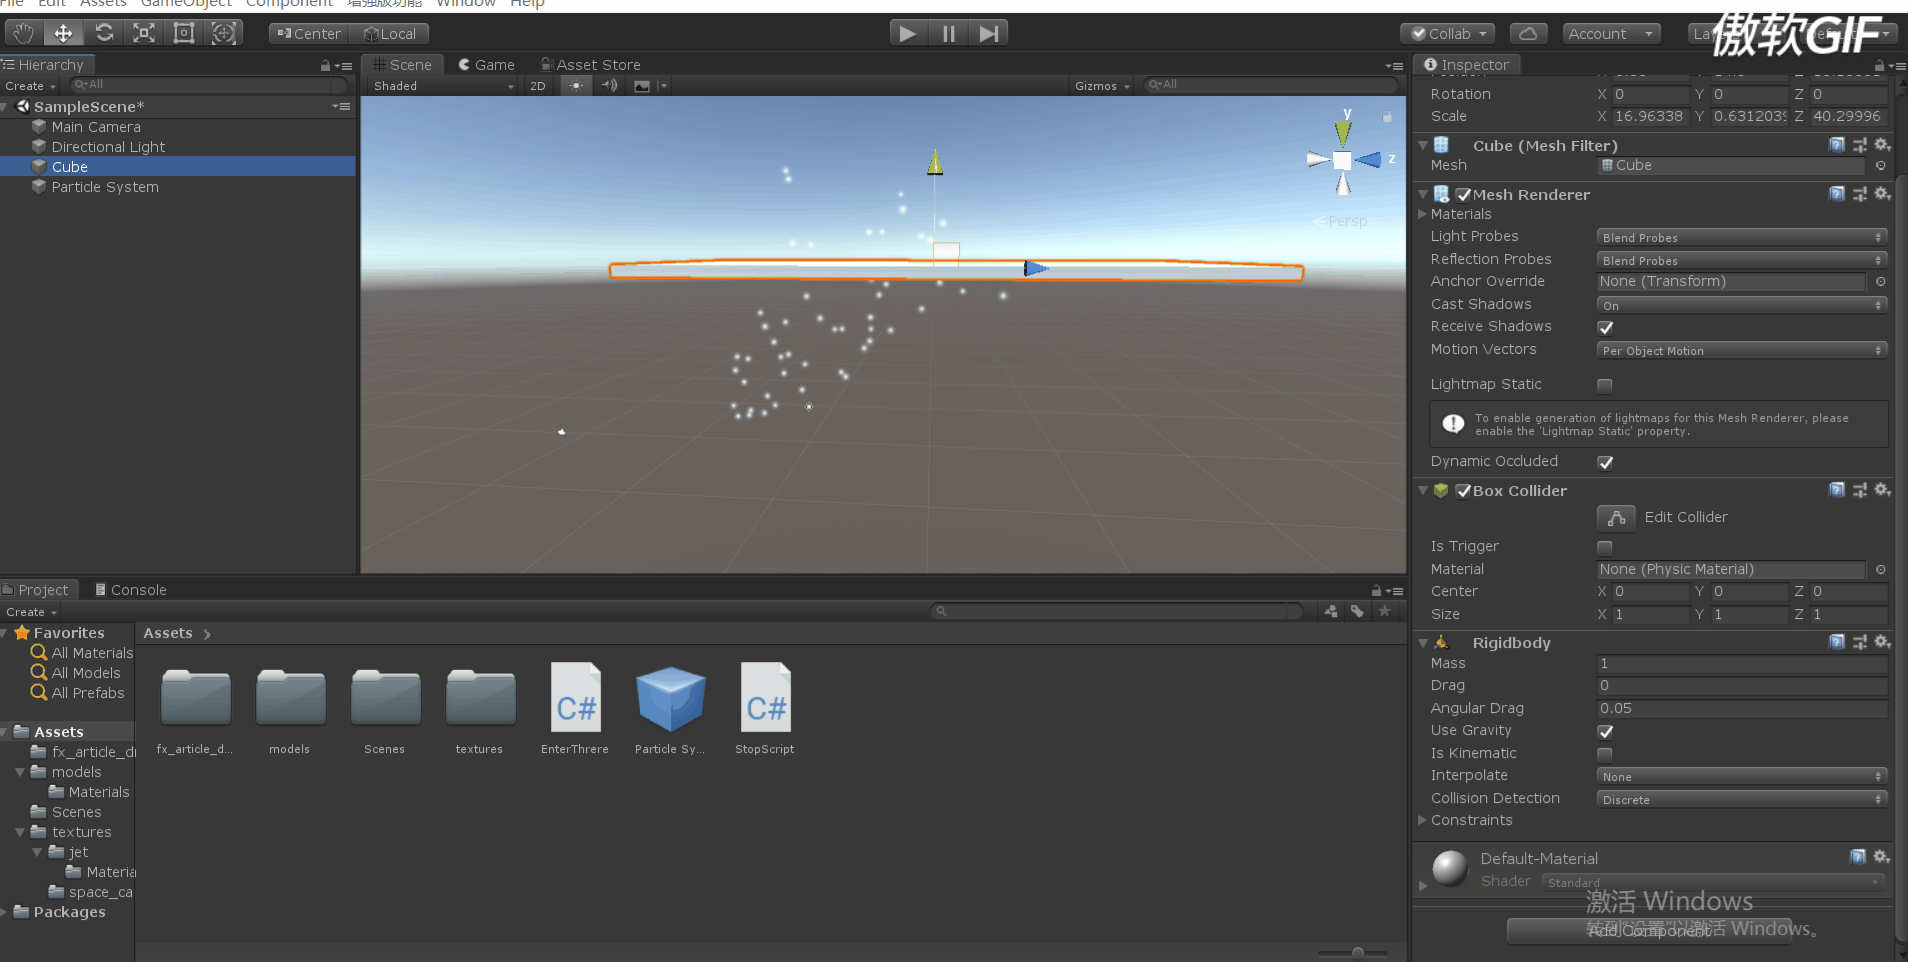Toggle Dynamic Occluded checkbox
Image resolution: width=1908 pixels, height=962 pixels.
pyautogui.click(x=1605, y=462)
